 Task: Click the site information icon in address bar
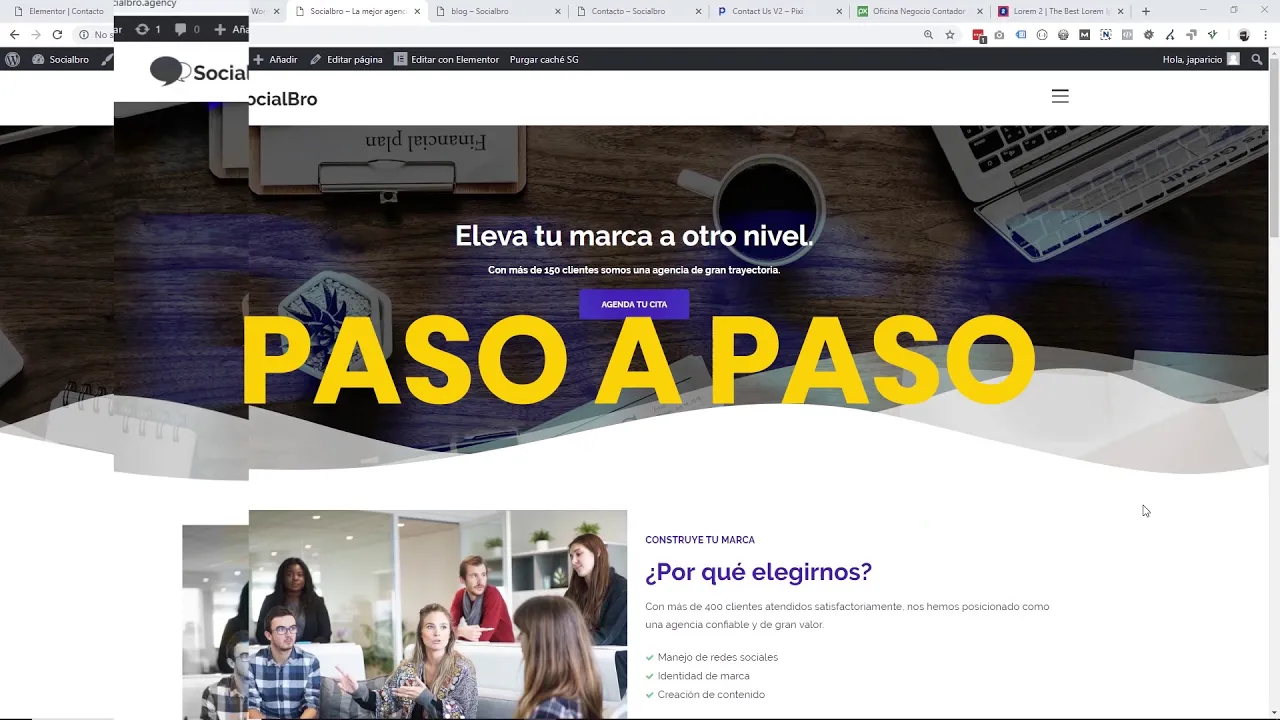pyautogui.click(x=84, y=34)
